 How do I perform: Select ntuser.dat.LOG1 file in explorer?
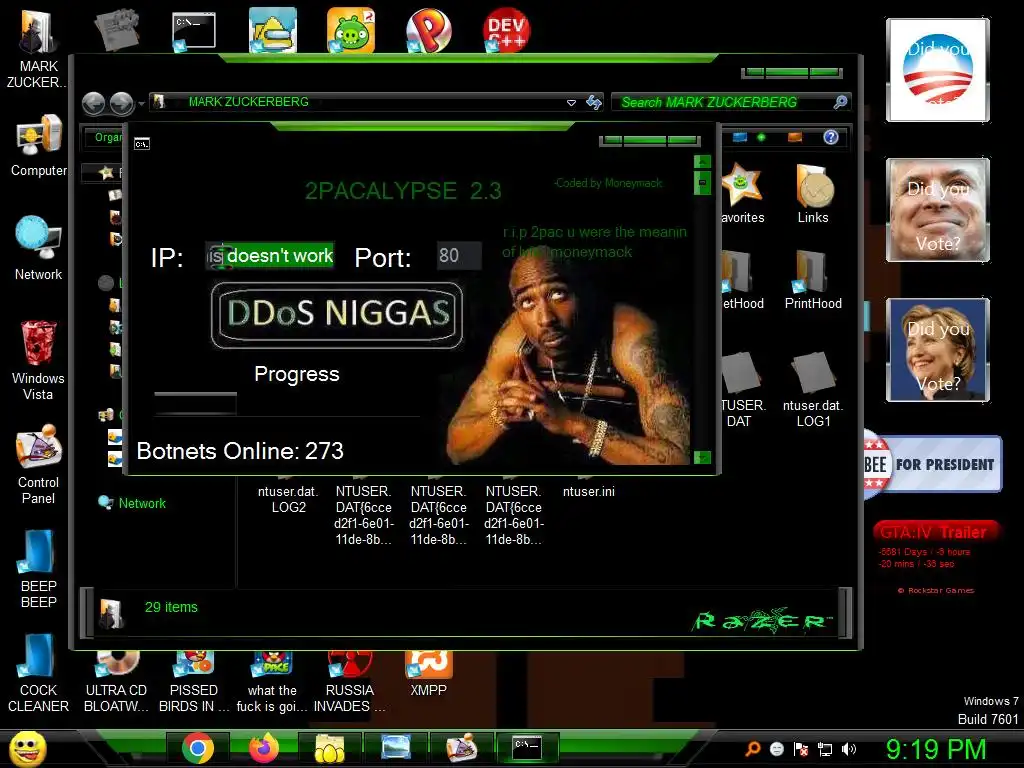[x=813, y=390]
